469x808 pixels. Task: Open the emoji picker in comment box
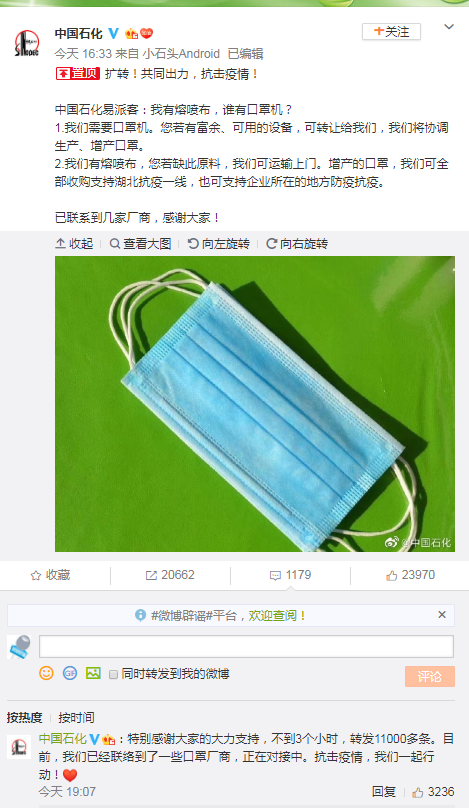point(46,673)
